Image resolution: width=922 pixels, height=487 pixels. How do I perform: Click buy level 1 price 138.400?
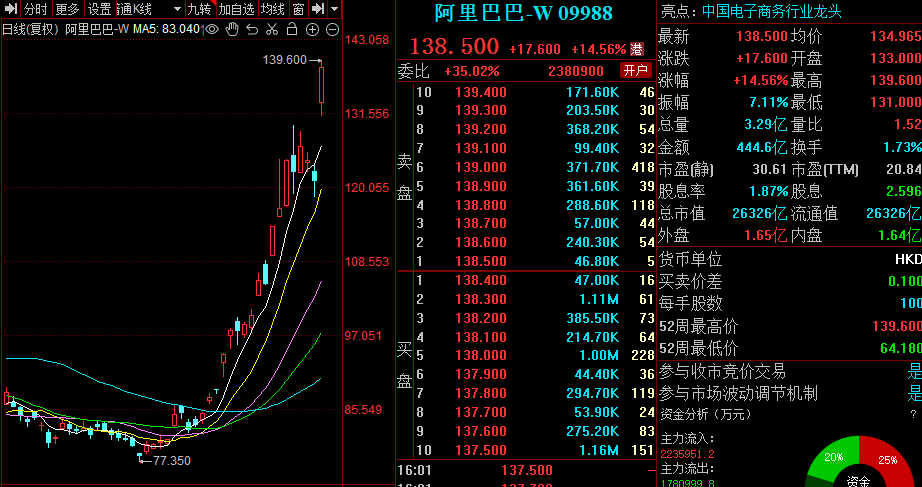(480, 281)
